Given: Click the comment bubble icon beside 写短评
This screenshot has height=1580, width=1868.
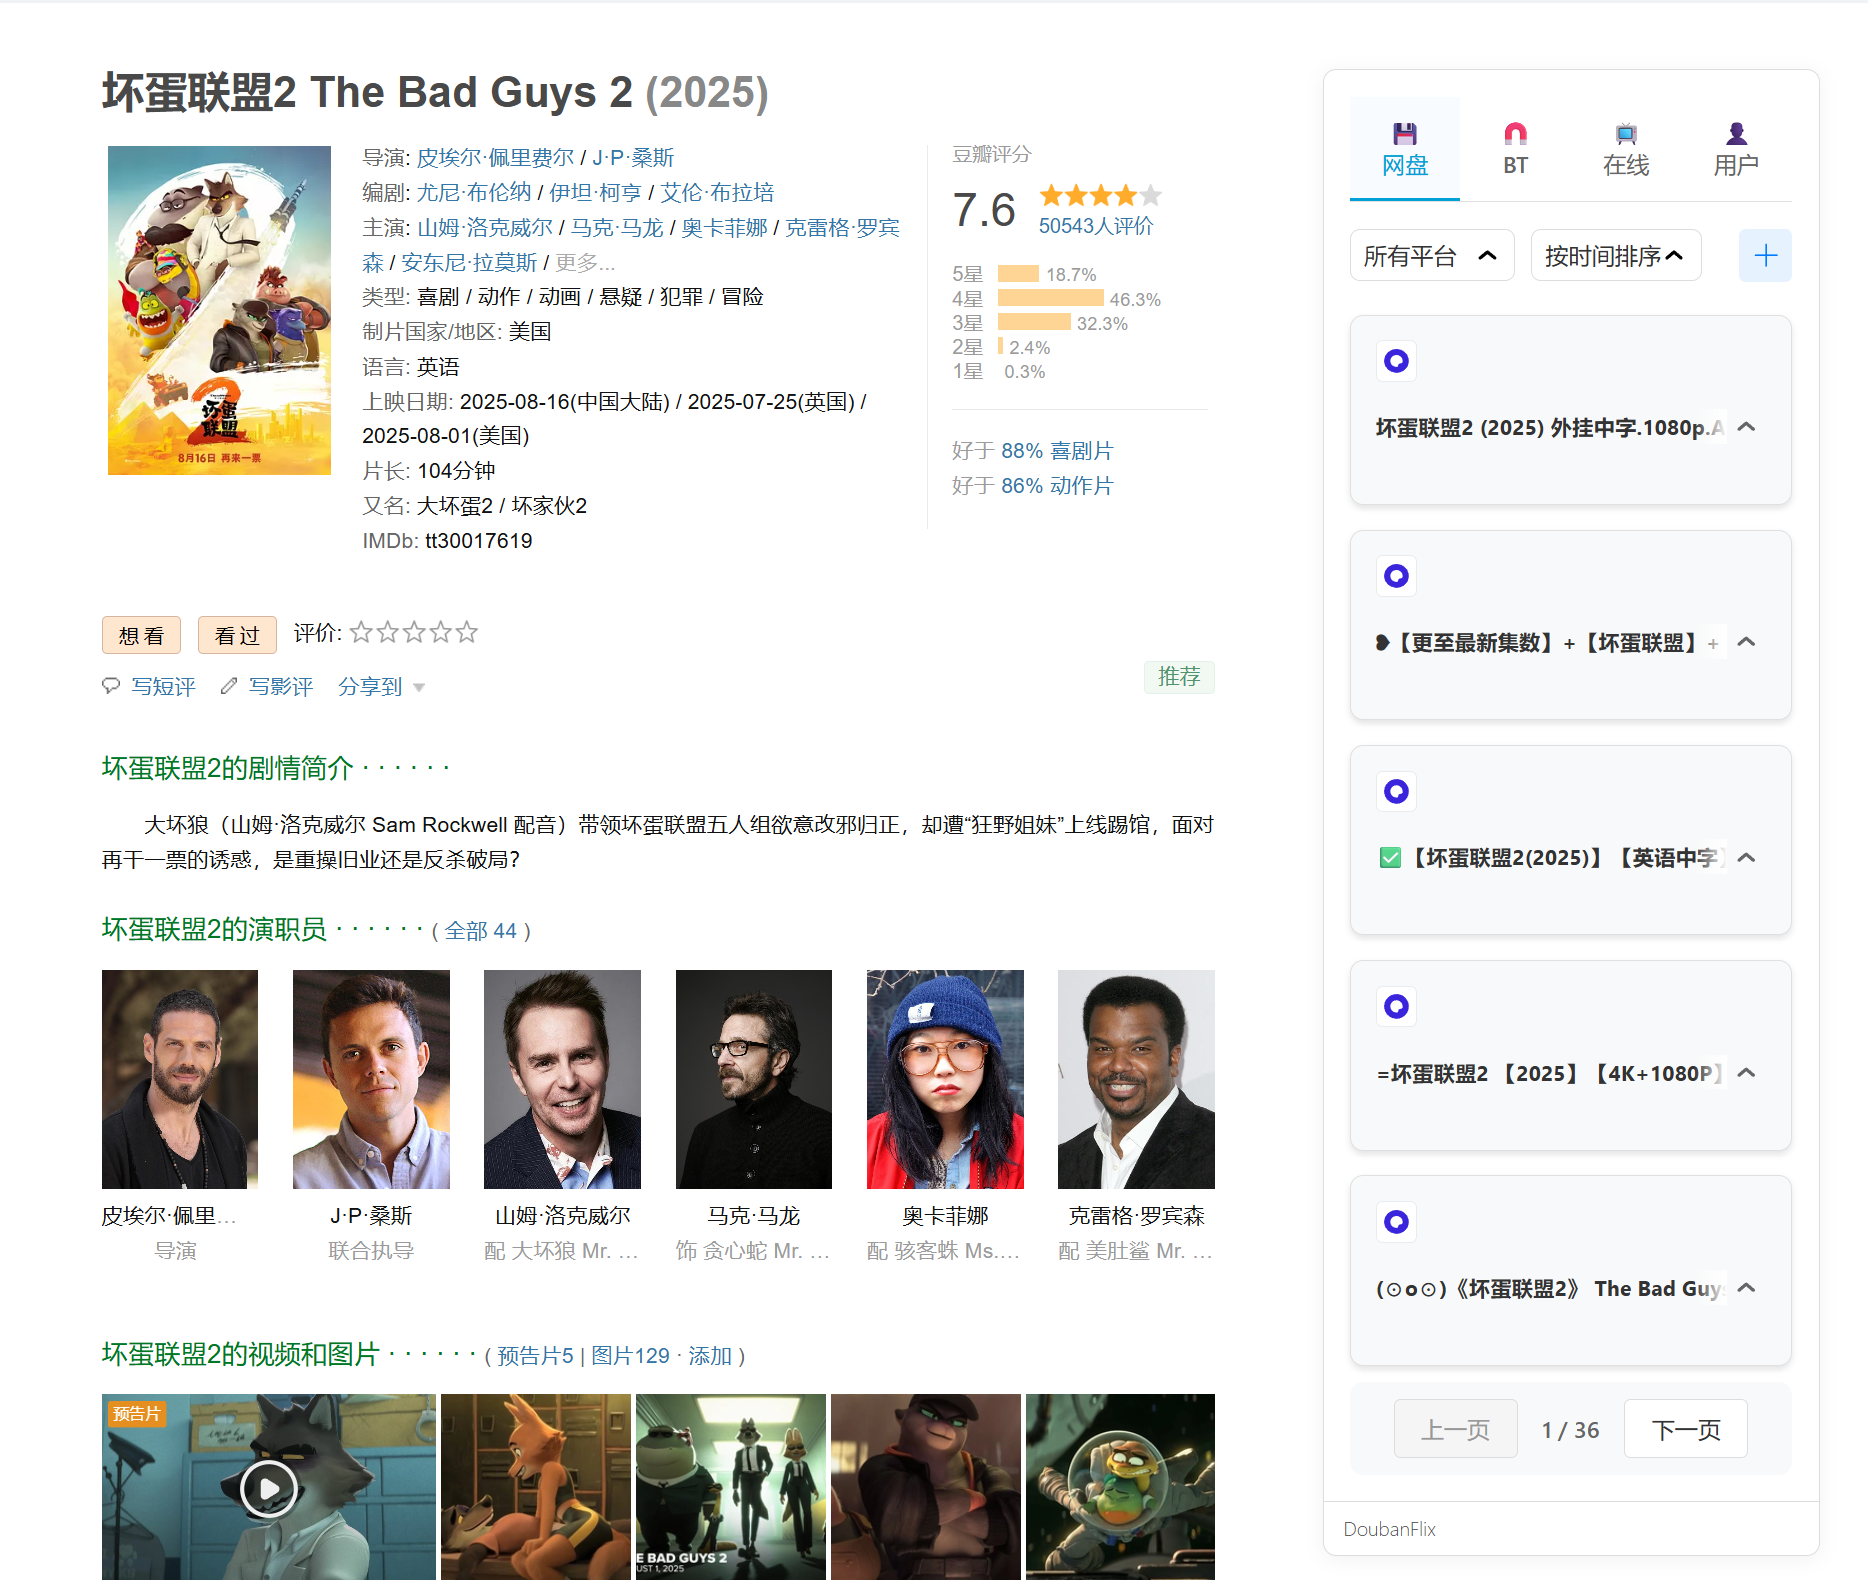Looking at the screenshot, I should [112, 686].
